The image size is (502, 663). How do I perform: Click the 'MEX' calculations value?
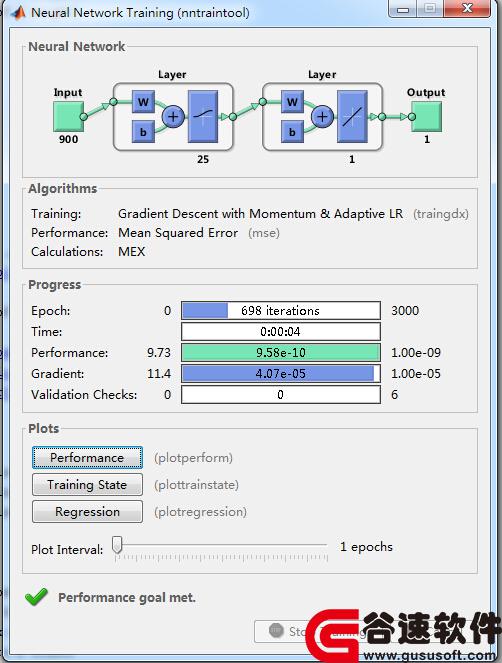(132, 252)
